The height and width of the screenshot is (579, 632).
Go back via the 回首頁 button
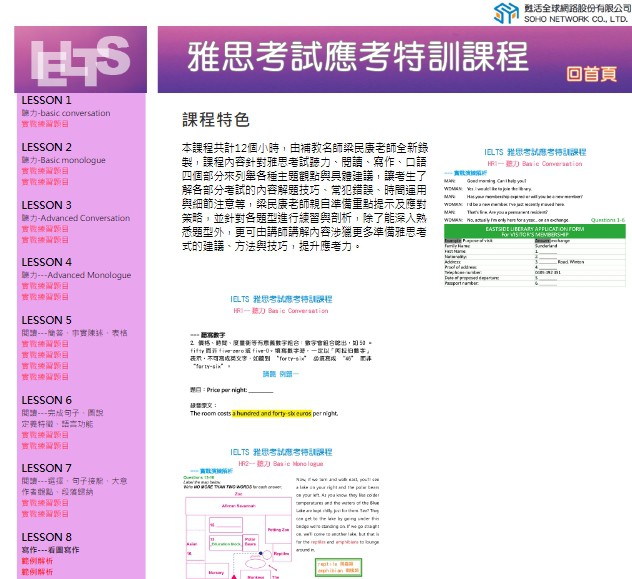(x=591, y=72)
